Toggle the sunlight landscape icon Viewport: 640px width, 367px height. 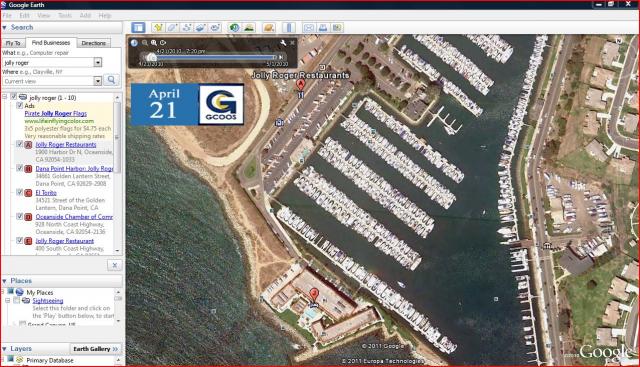249,27
